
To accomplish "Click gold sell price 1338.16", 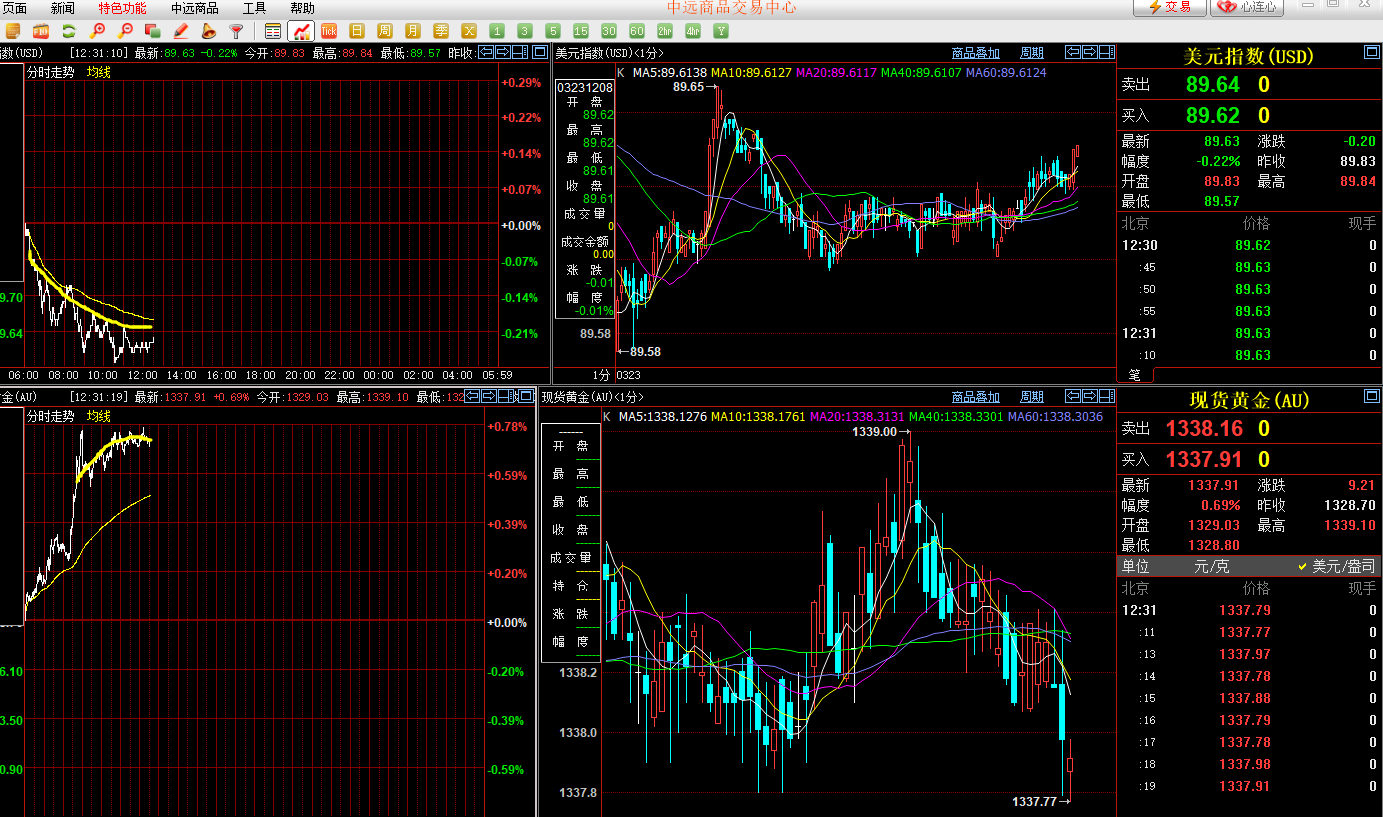I will (x=1204, y=429).
